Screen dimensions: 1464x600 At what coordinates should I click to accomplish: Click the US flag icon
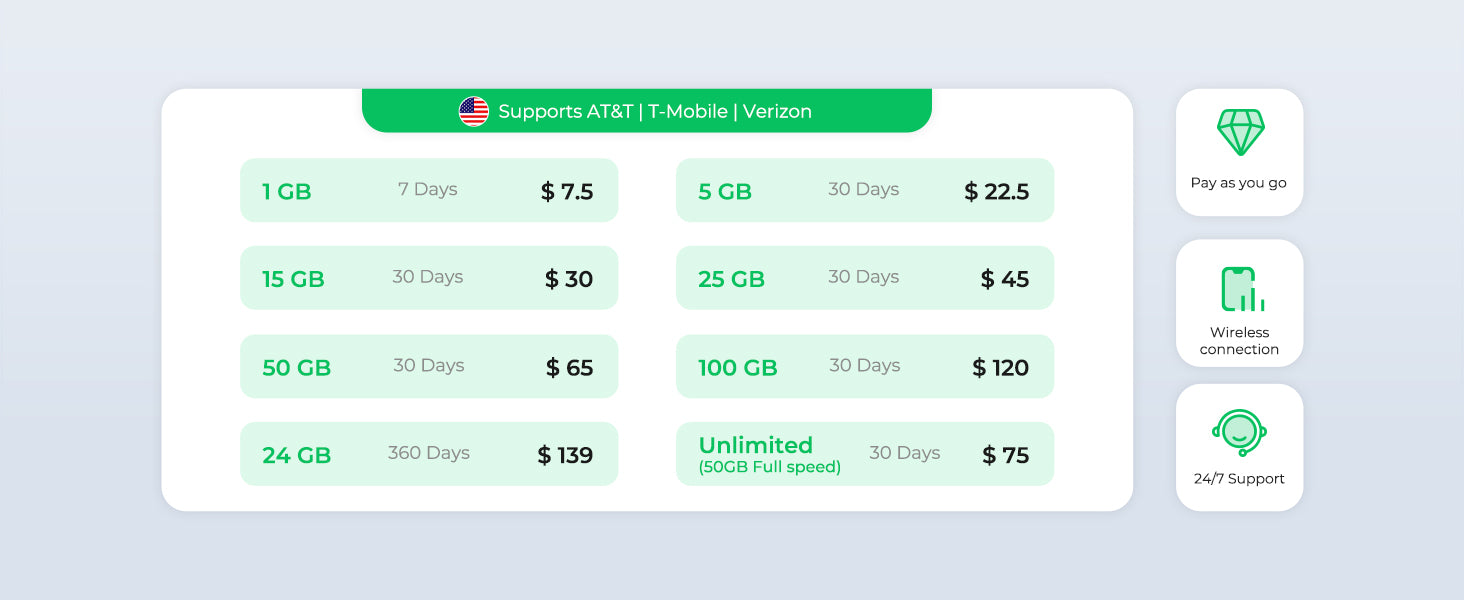(x=473, y=111)
